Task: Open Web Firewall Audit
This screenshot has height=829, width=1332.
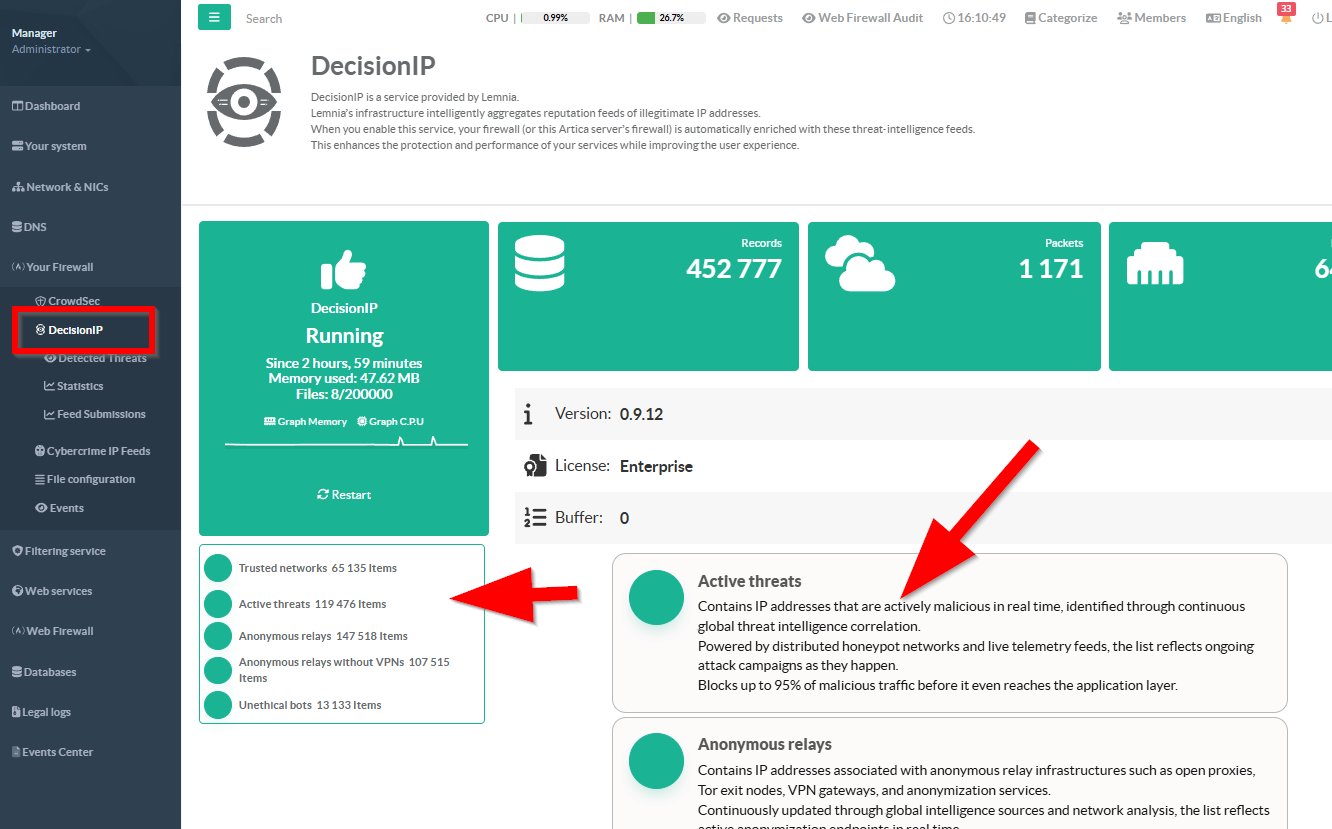Action: [x=862, y=18]
